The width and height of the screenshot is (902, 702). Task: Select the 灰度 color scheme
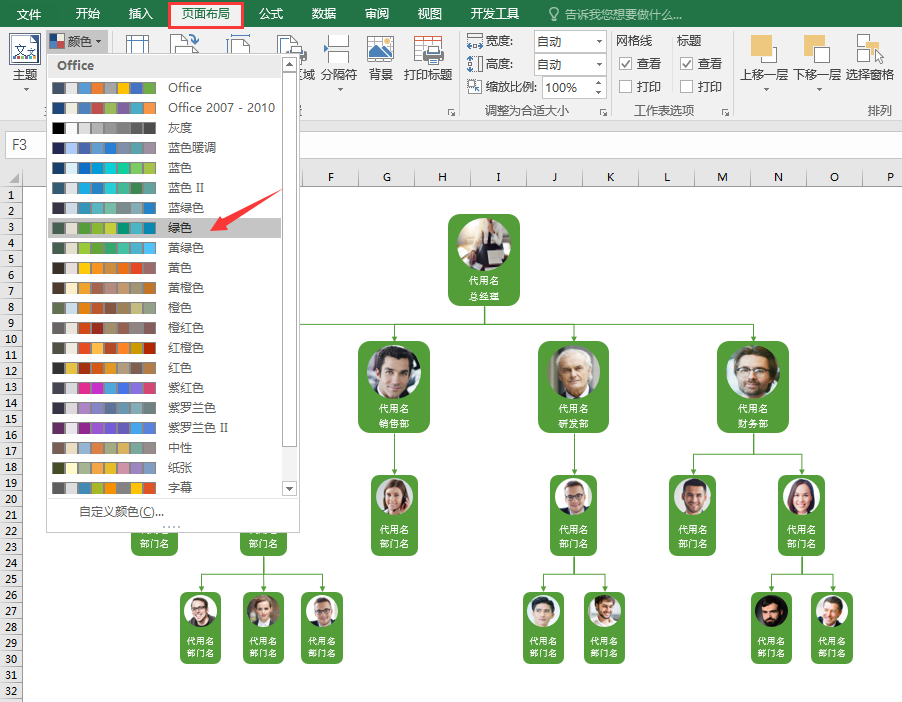pos(165,128)
